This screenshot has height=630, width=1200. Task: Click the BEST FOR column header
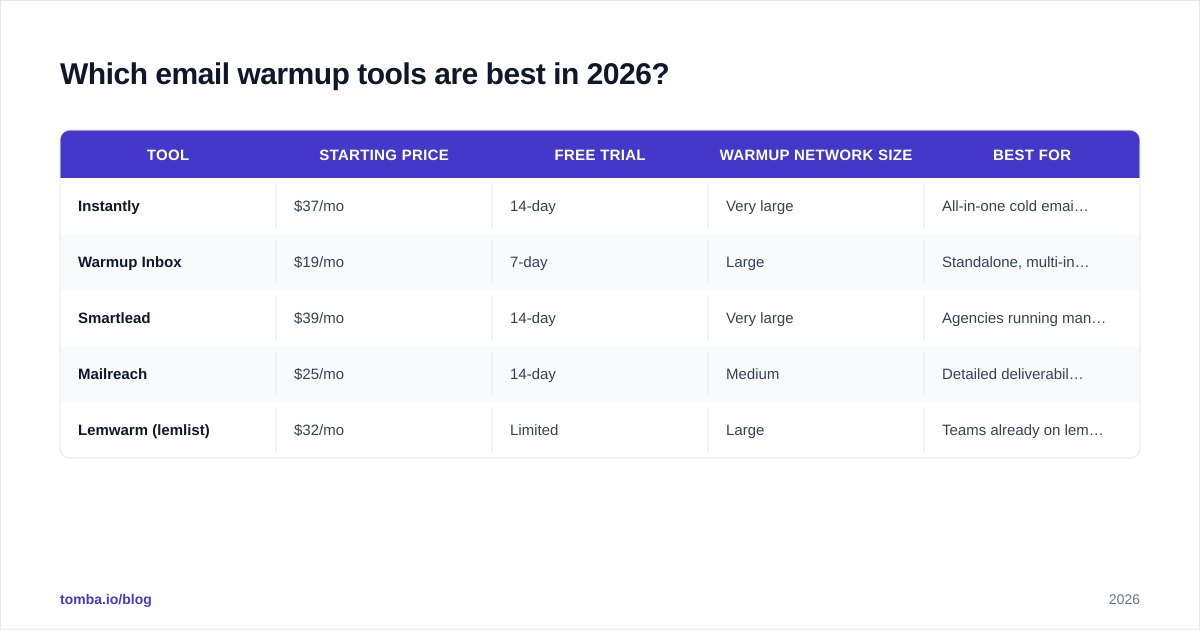pyautogui.click(x=1032, y=155)
